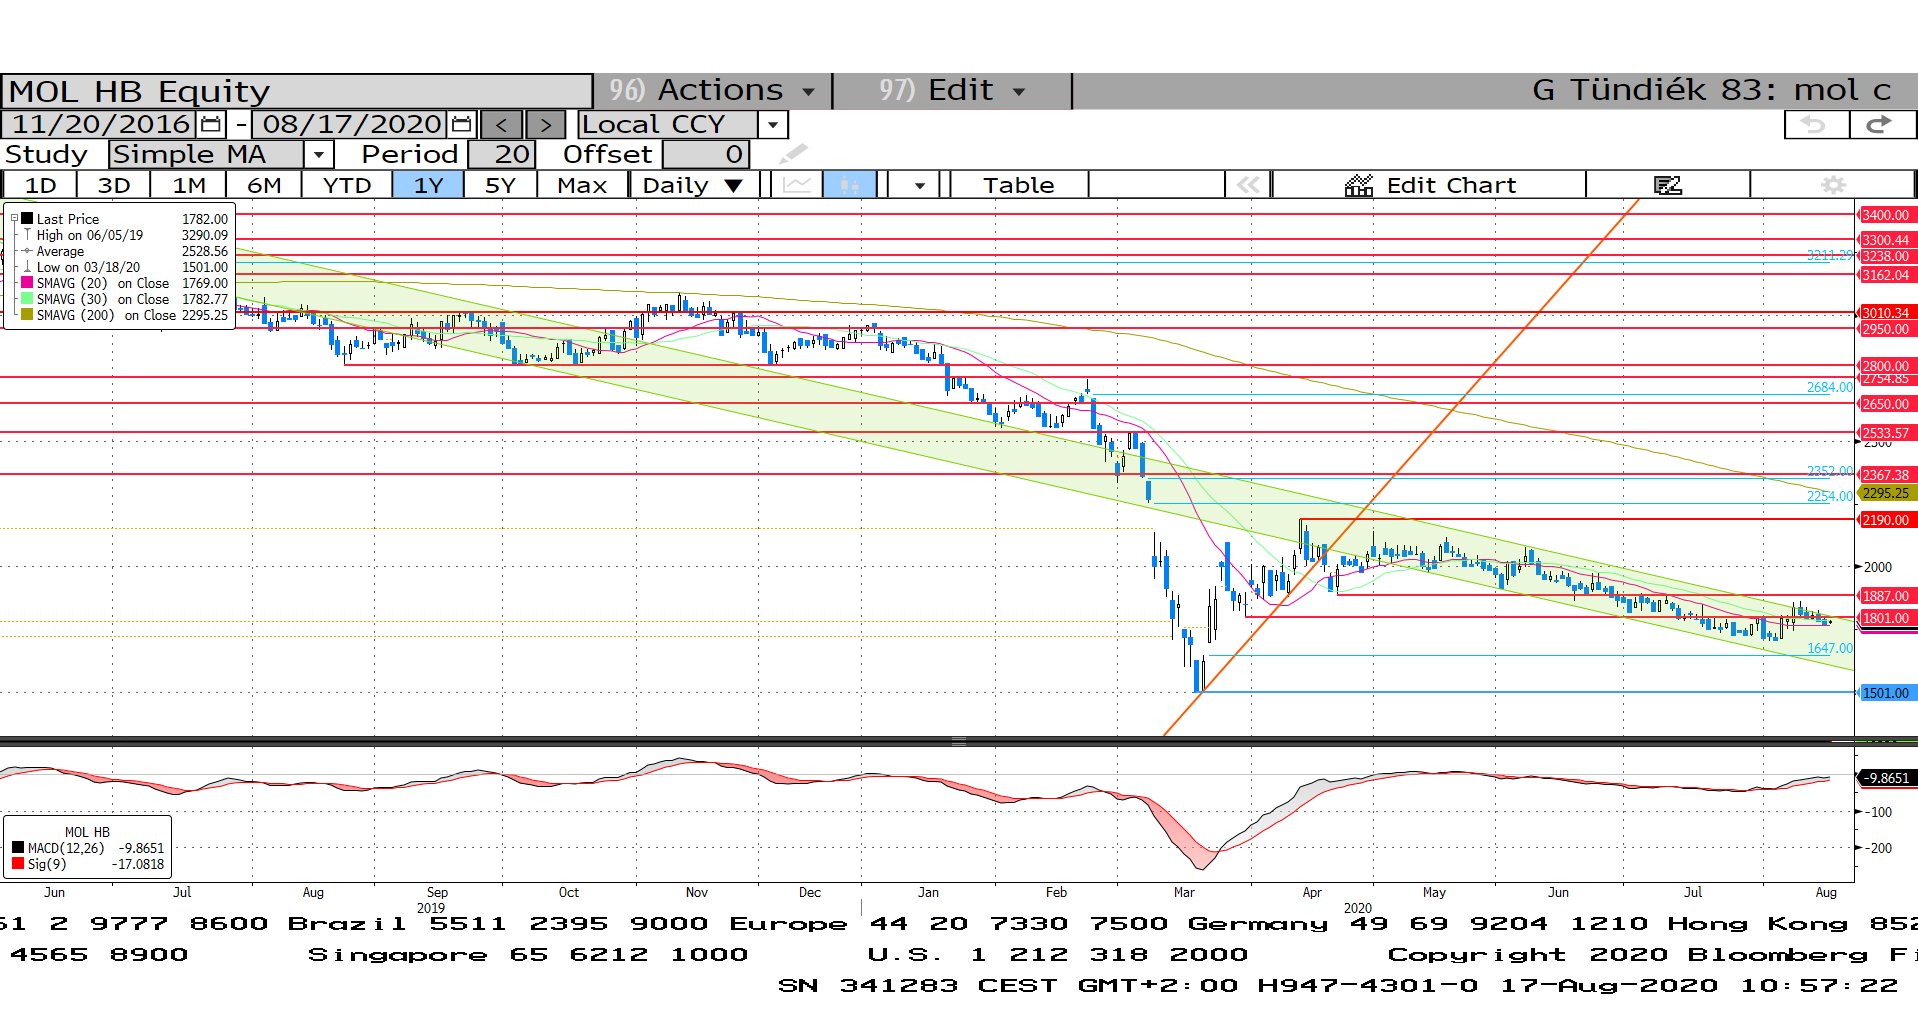The height and width of the screenshot is (1025, 1918).
Task: Go to previous date range arrow
Action: tap(501, 124)
